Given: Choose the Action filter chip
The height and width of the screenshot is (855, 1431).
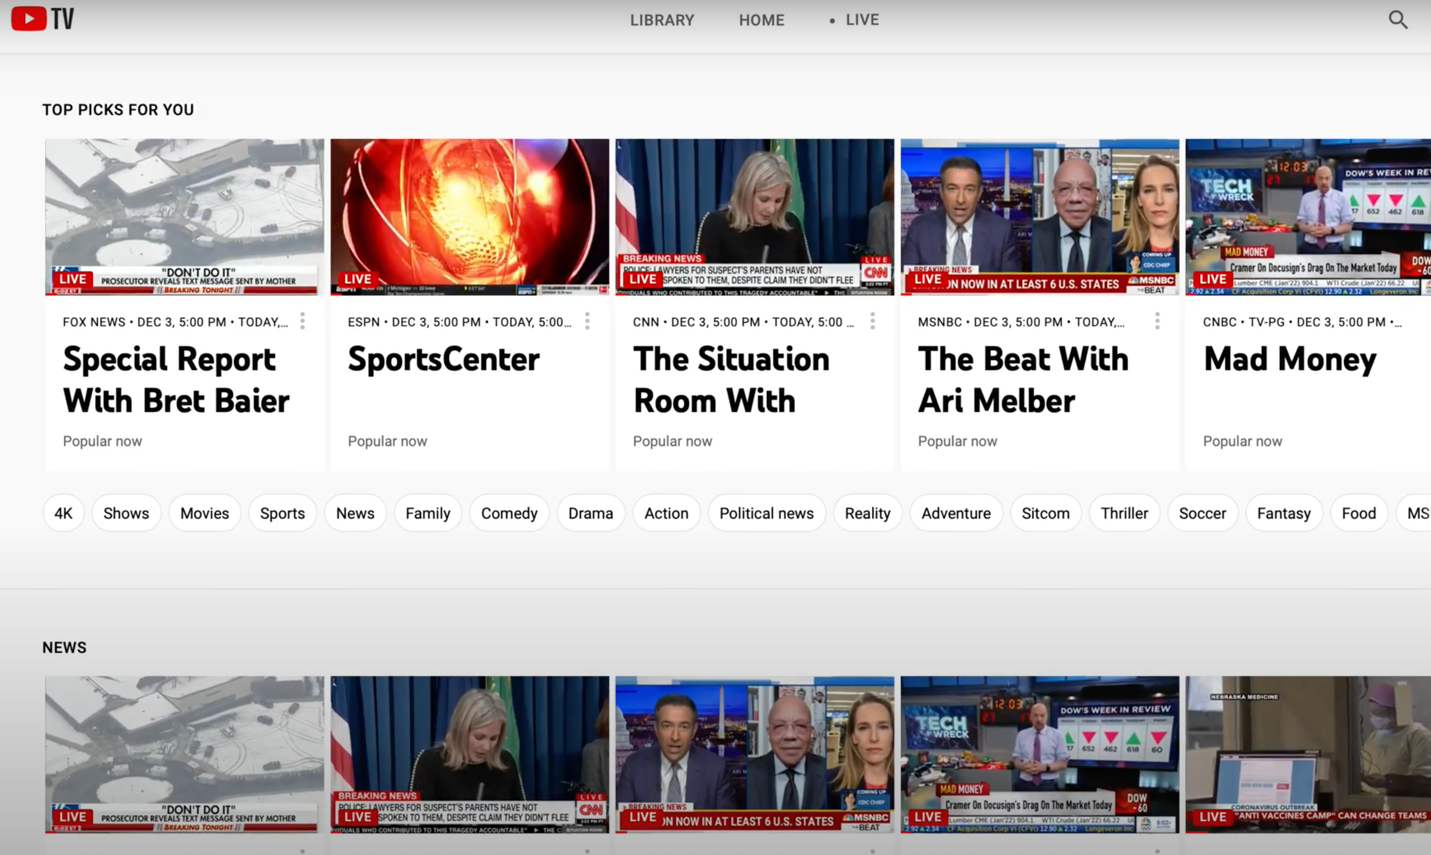Looking at the screenshot, I should (x=666, y=513).
